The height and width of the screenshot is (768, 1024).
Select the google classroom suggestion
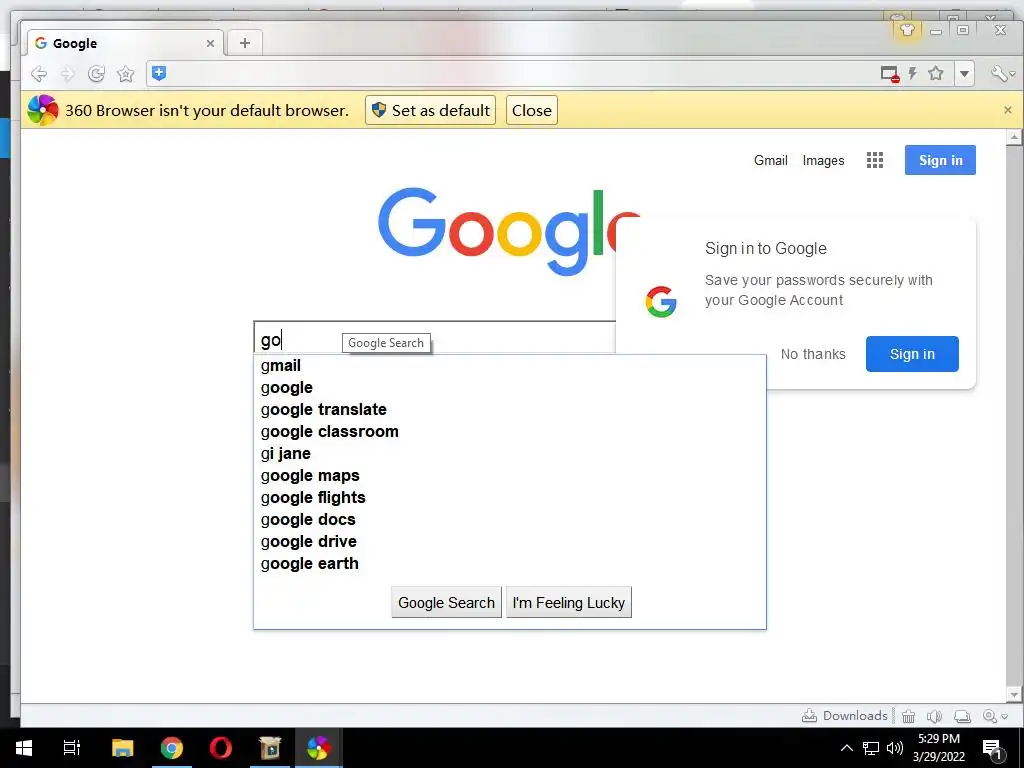coord(509,432)
